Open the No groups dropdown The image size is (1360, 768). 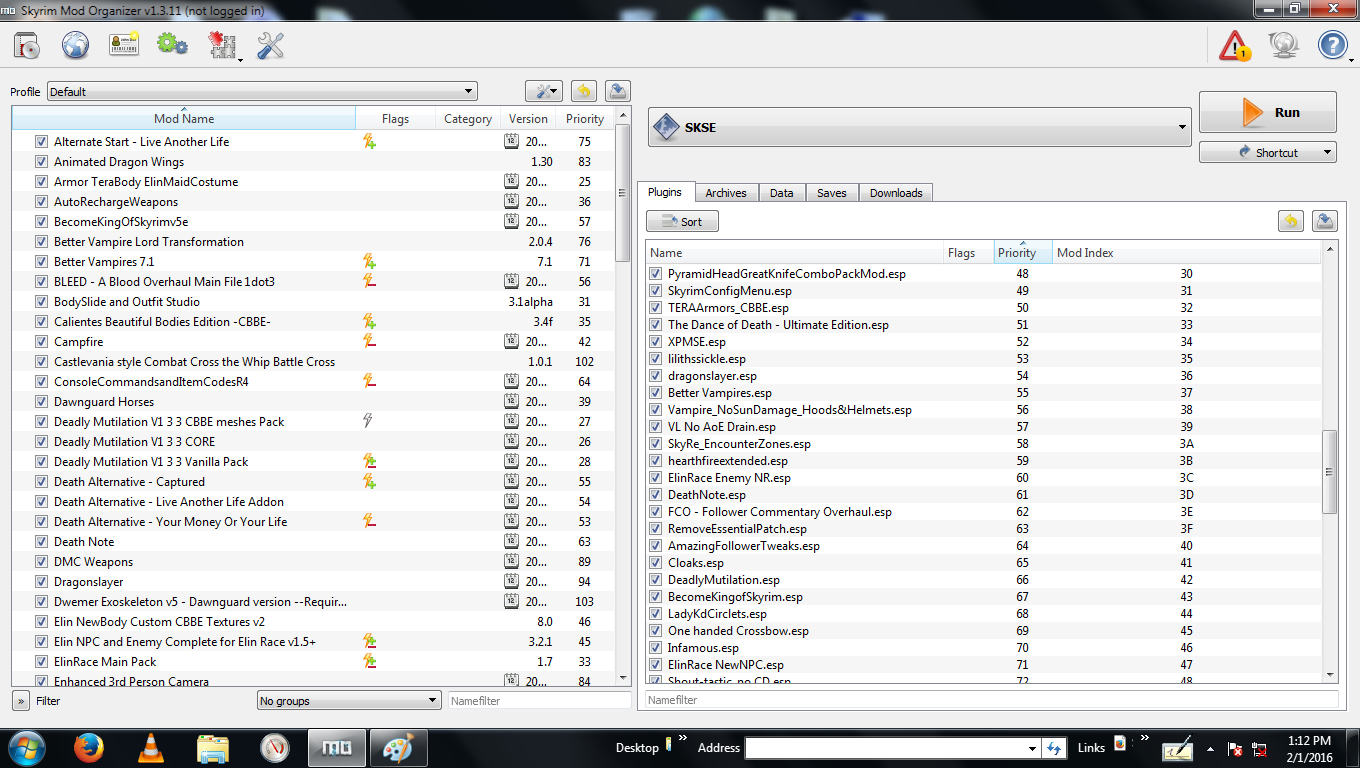click(x=349, y=701)
